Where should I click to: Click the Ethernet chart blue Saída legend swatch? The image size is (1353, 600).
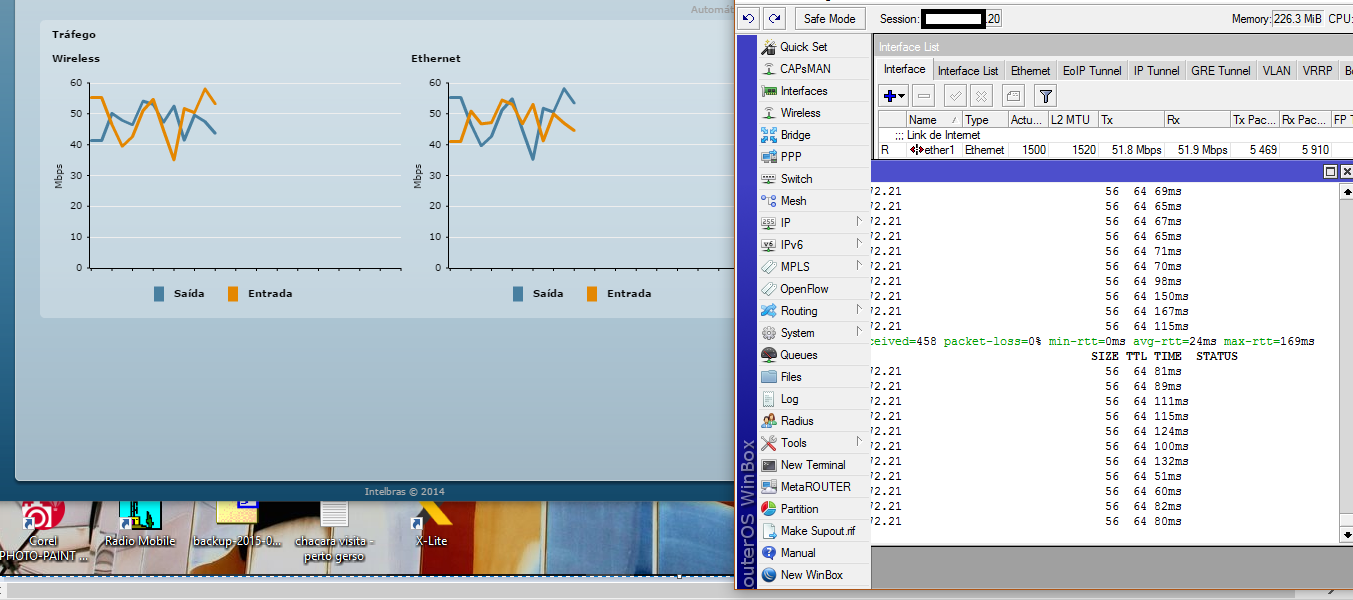pyautogui.click(x=518, y=294)
